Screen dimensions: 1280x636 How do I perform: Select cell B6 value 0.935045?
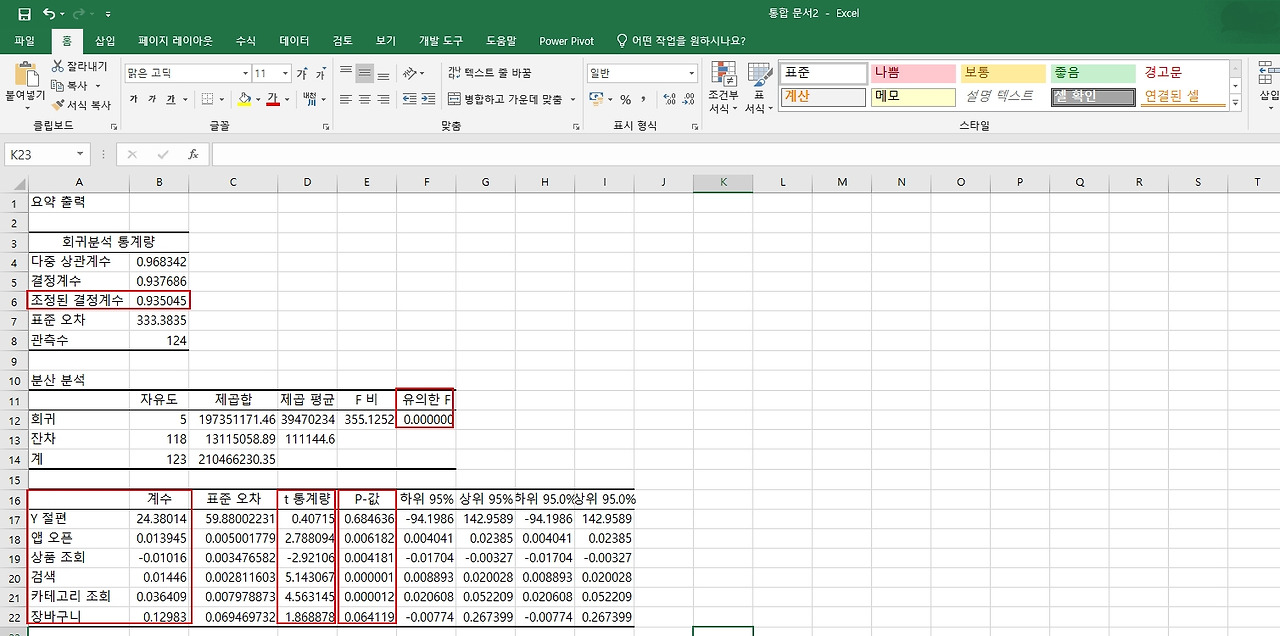[x=159, y=300]
